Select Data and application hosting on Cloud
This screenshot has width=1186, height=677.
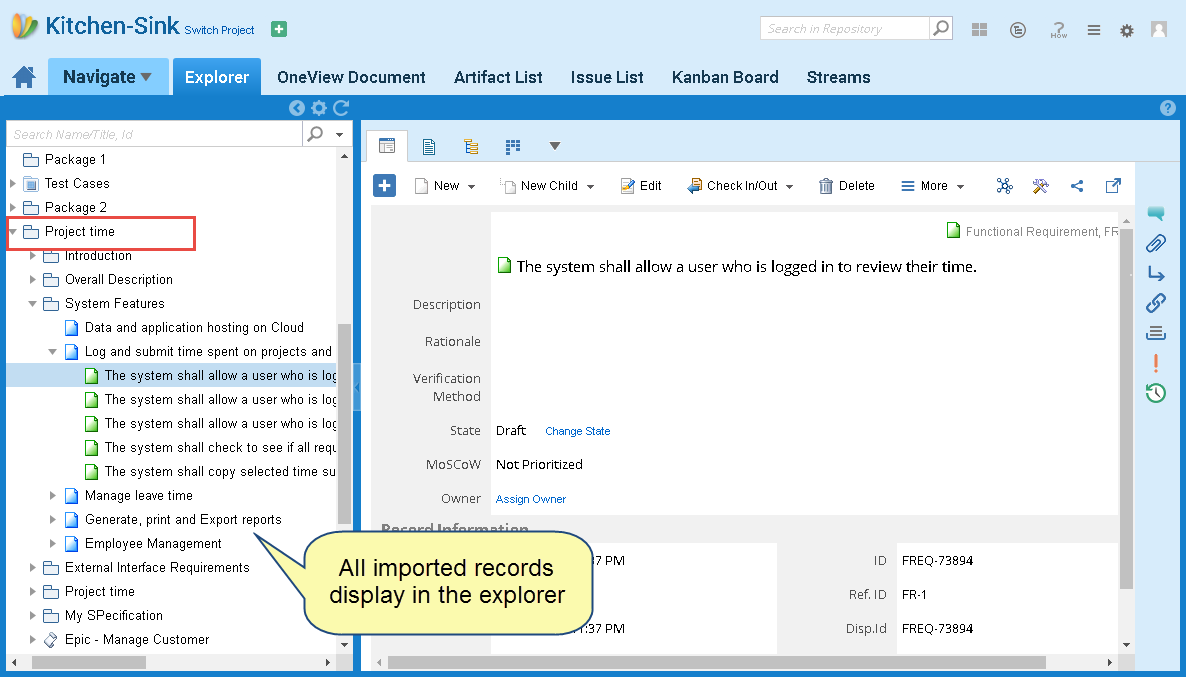tap(194, 328)
